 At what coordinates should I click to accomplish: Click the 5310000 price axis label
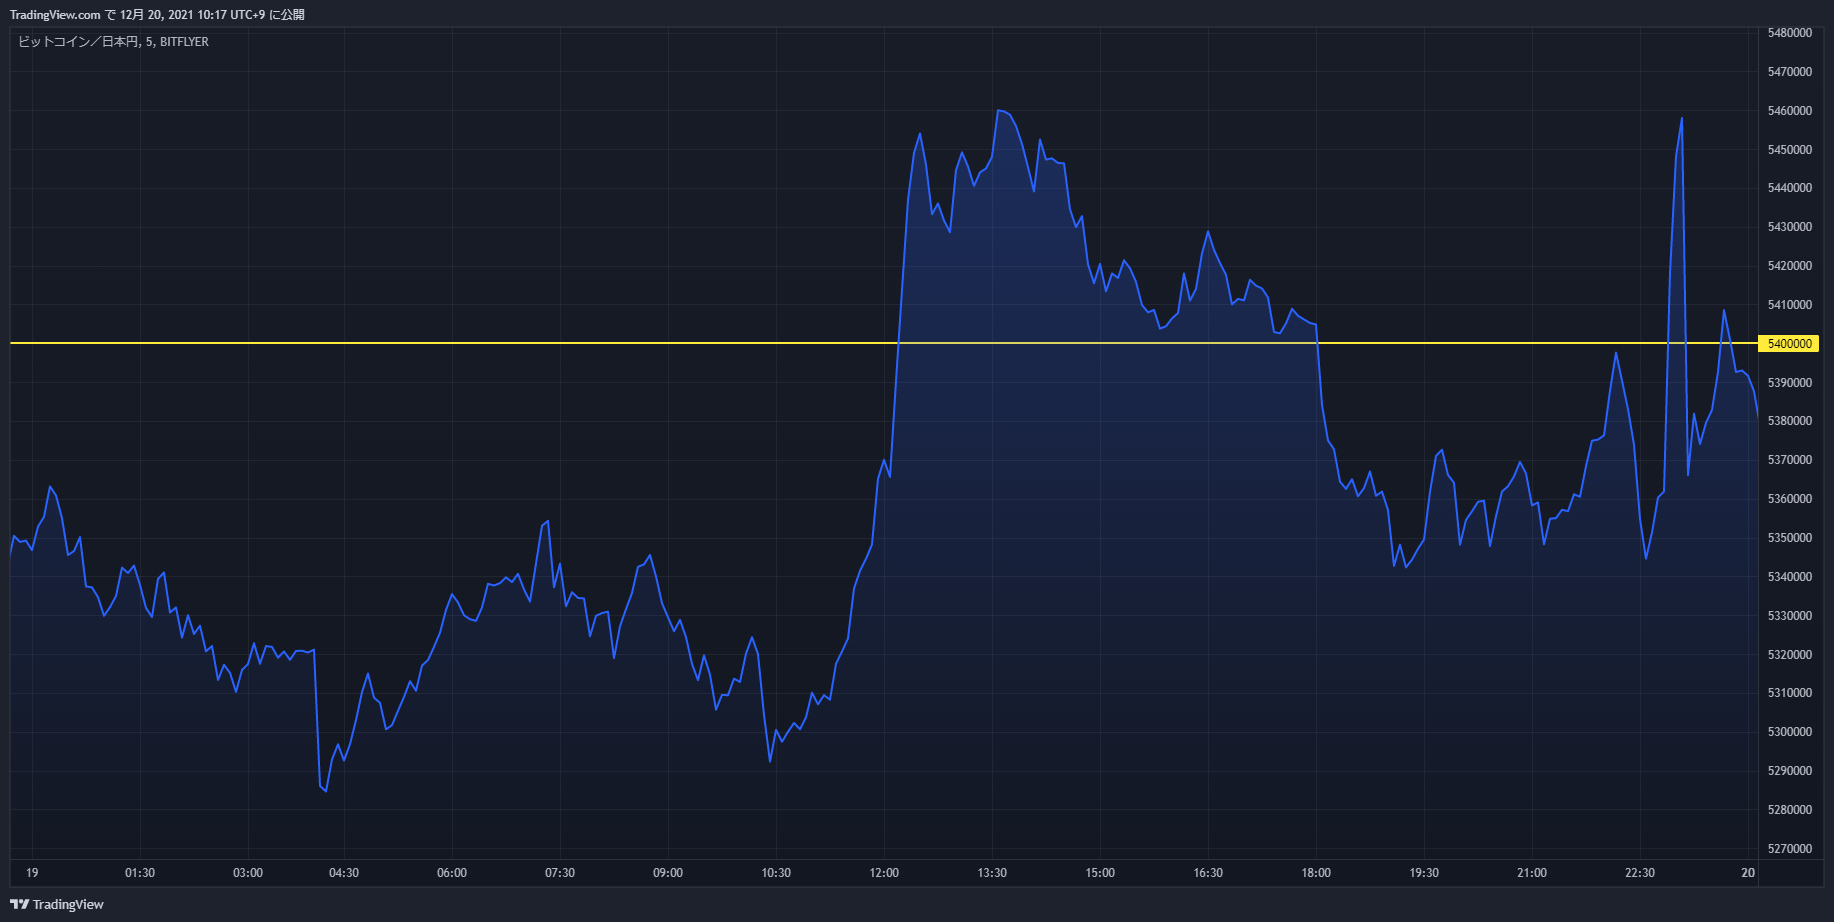pyautogui.click(x=1790, y=693)
